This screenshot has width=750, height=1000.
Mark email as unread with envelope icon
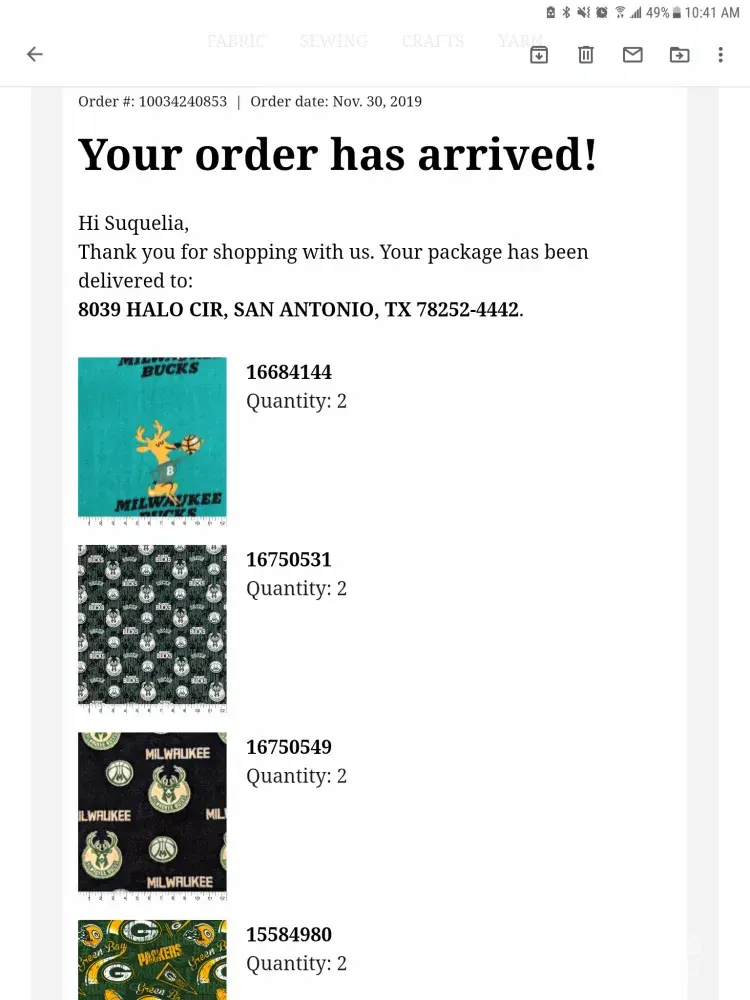point(633,55)
